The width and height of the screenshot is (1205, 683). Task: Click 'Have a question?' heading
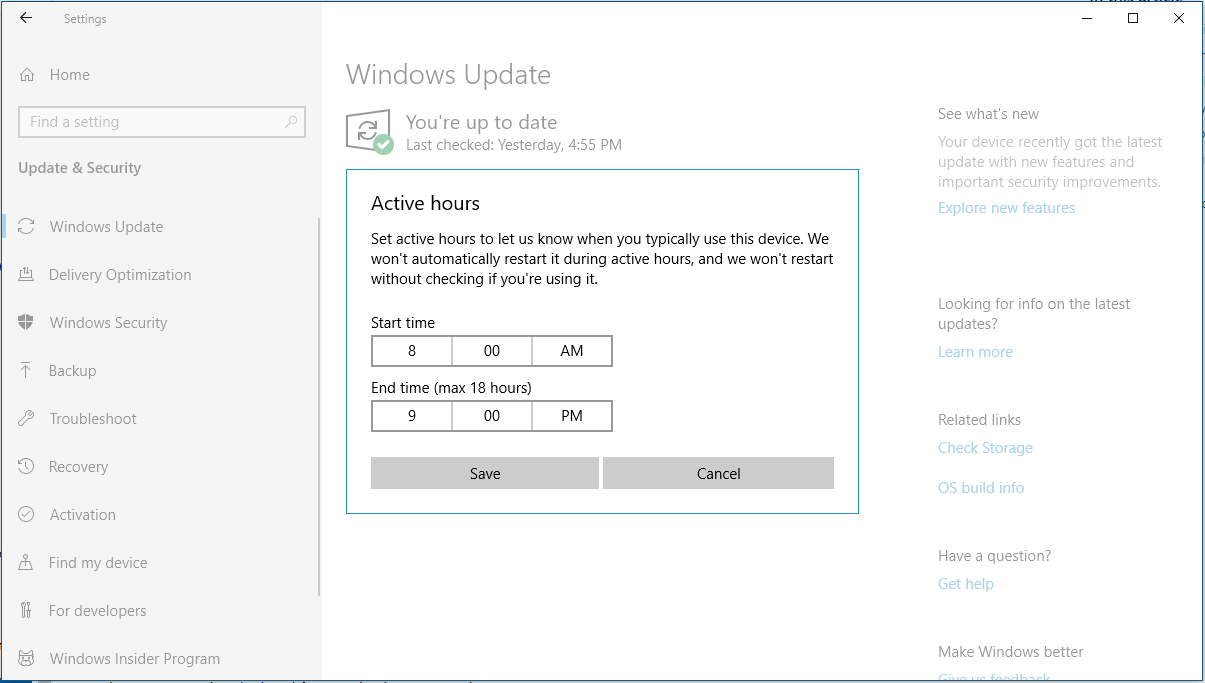coord(994,556)
